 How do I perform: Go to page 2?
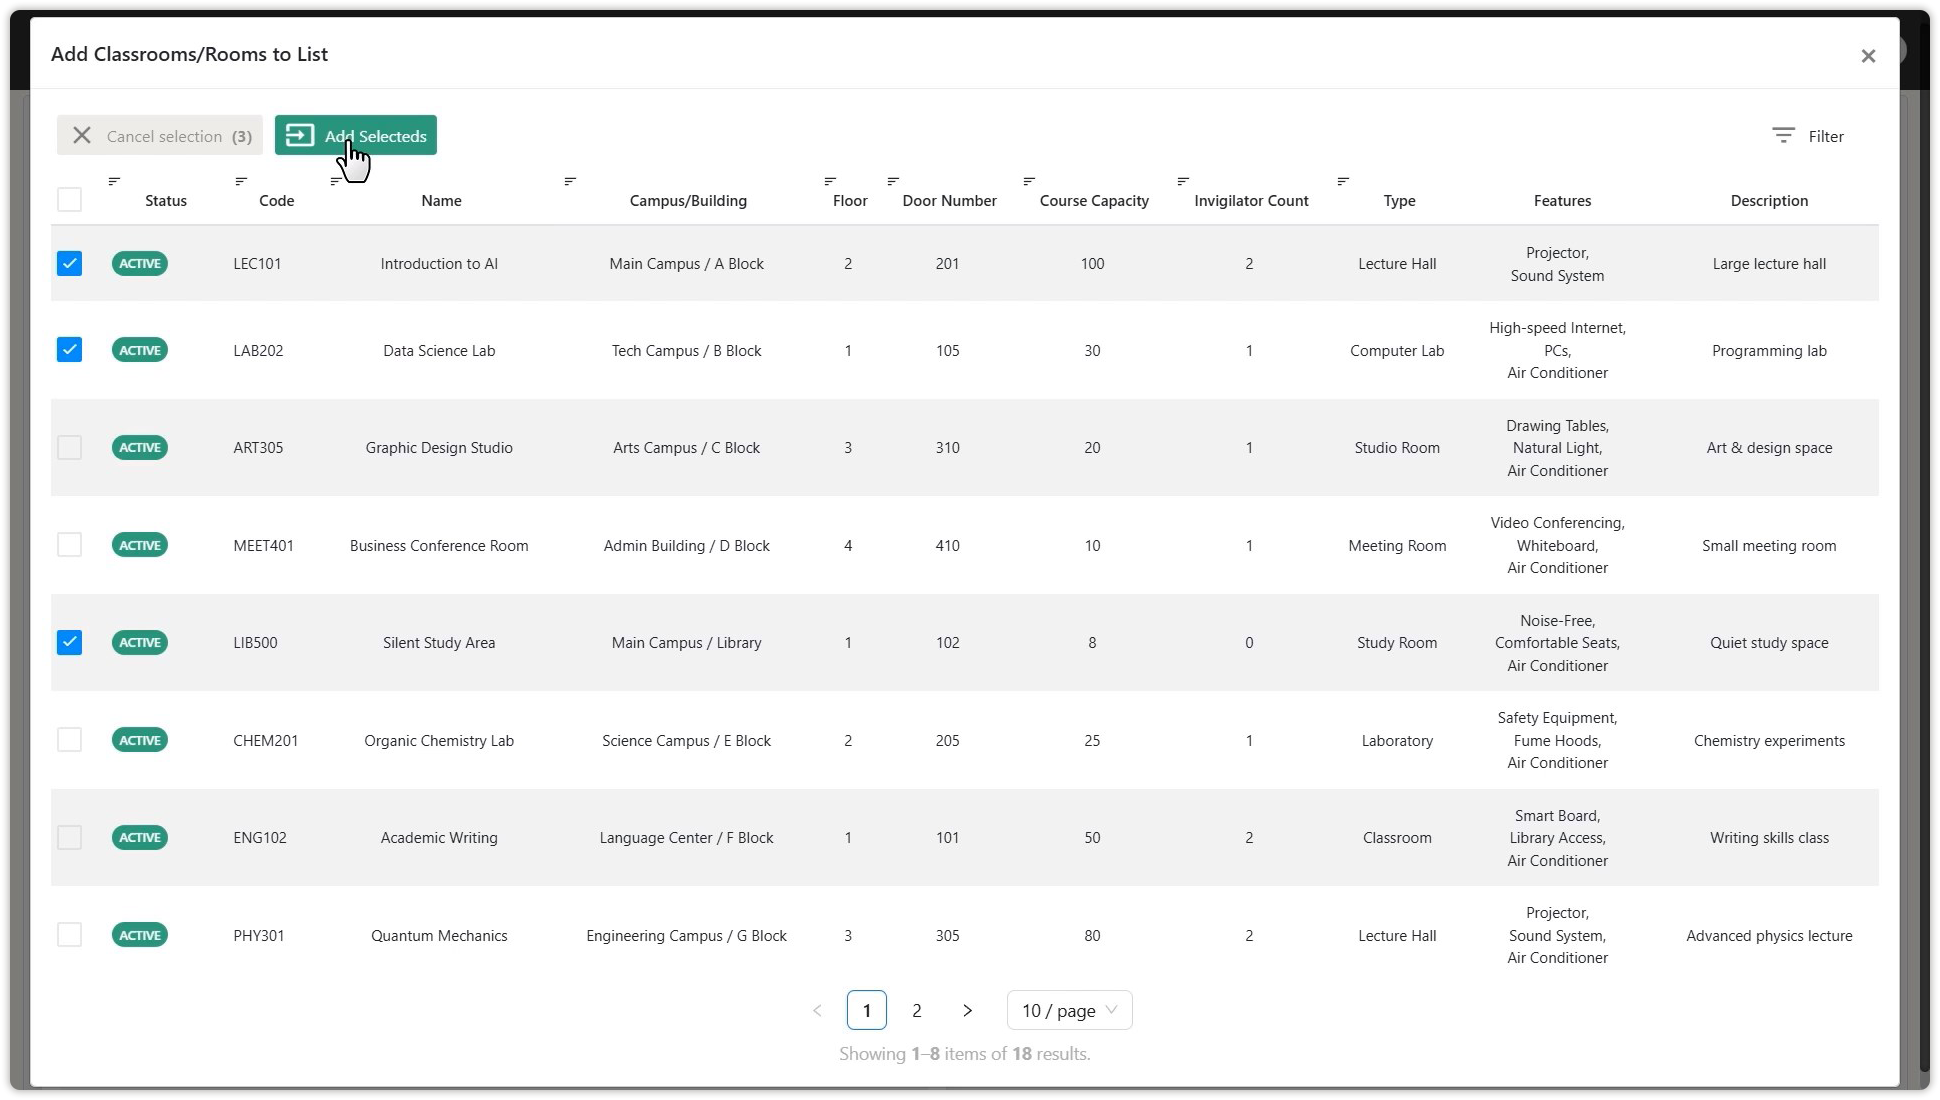(x=916, y=1010)
